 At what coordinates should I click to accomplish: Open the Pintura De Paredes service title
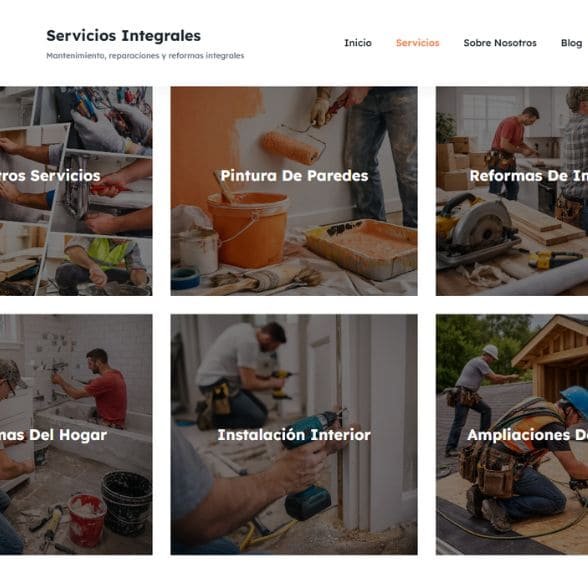pyautogui.click(x=294, y=176)
